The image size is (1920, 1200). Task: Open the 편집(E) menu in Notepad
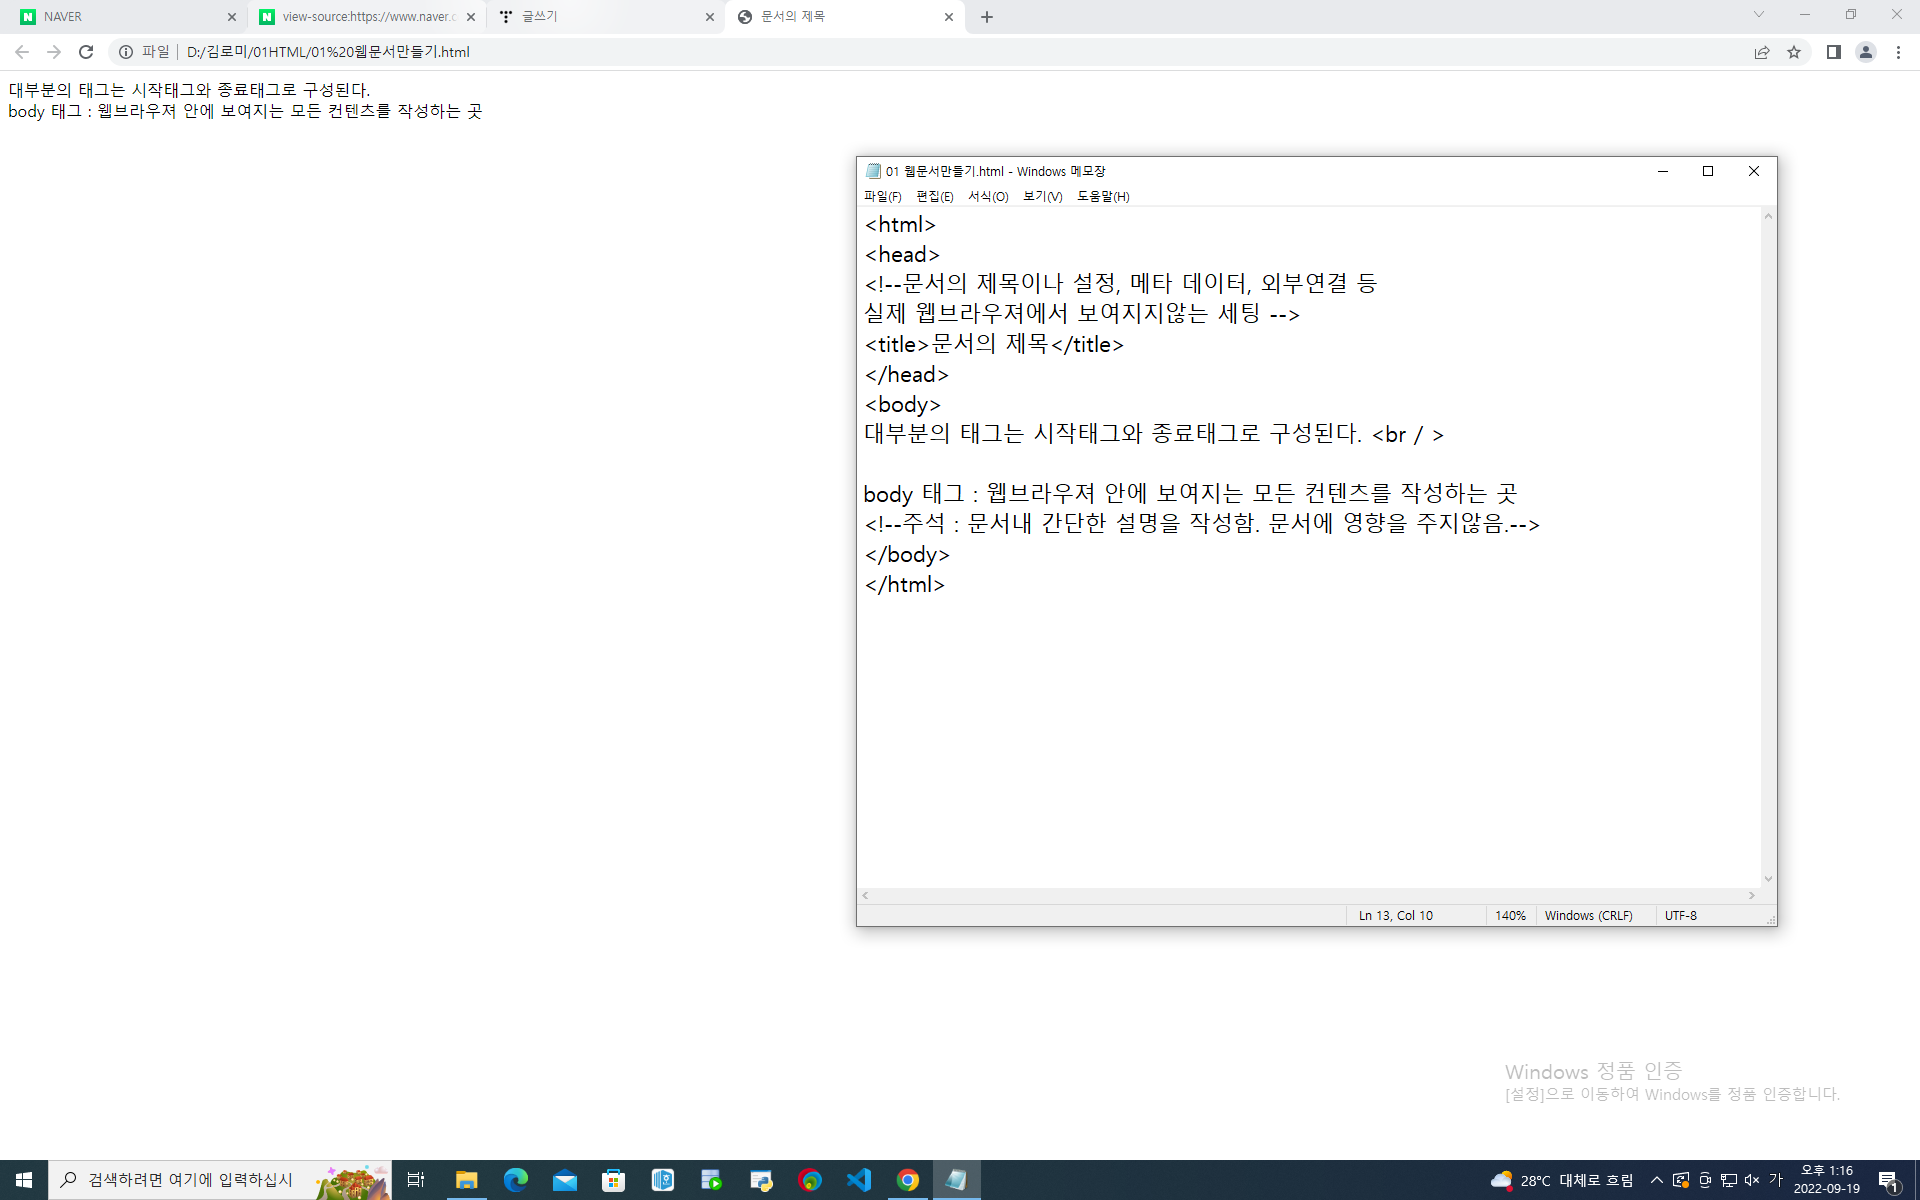tap(934, 197)
